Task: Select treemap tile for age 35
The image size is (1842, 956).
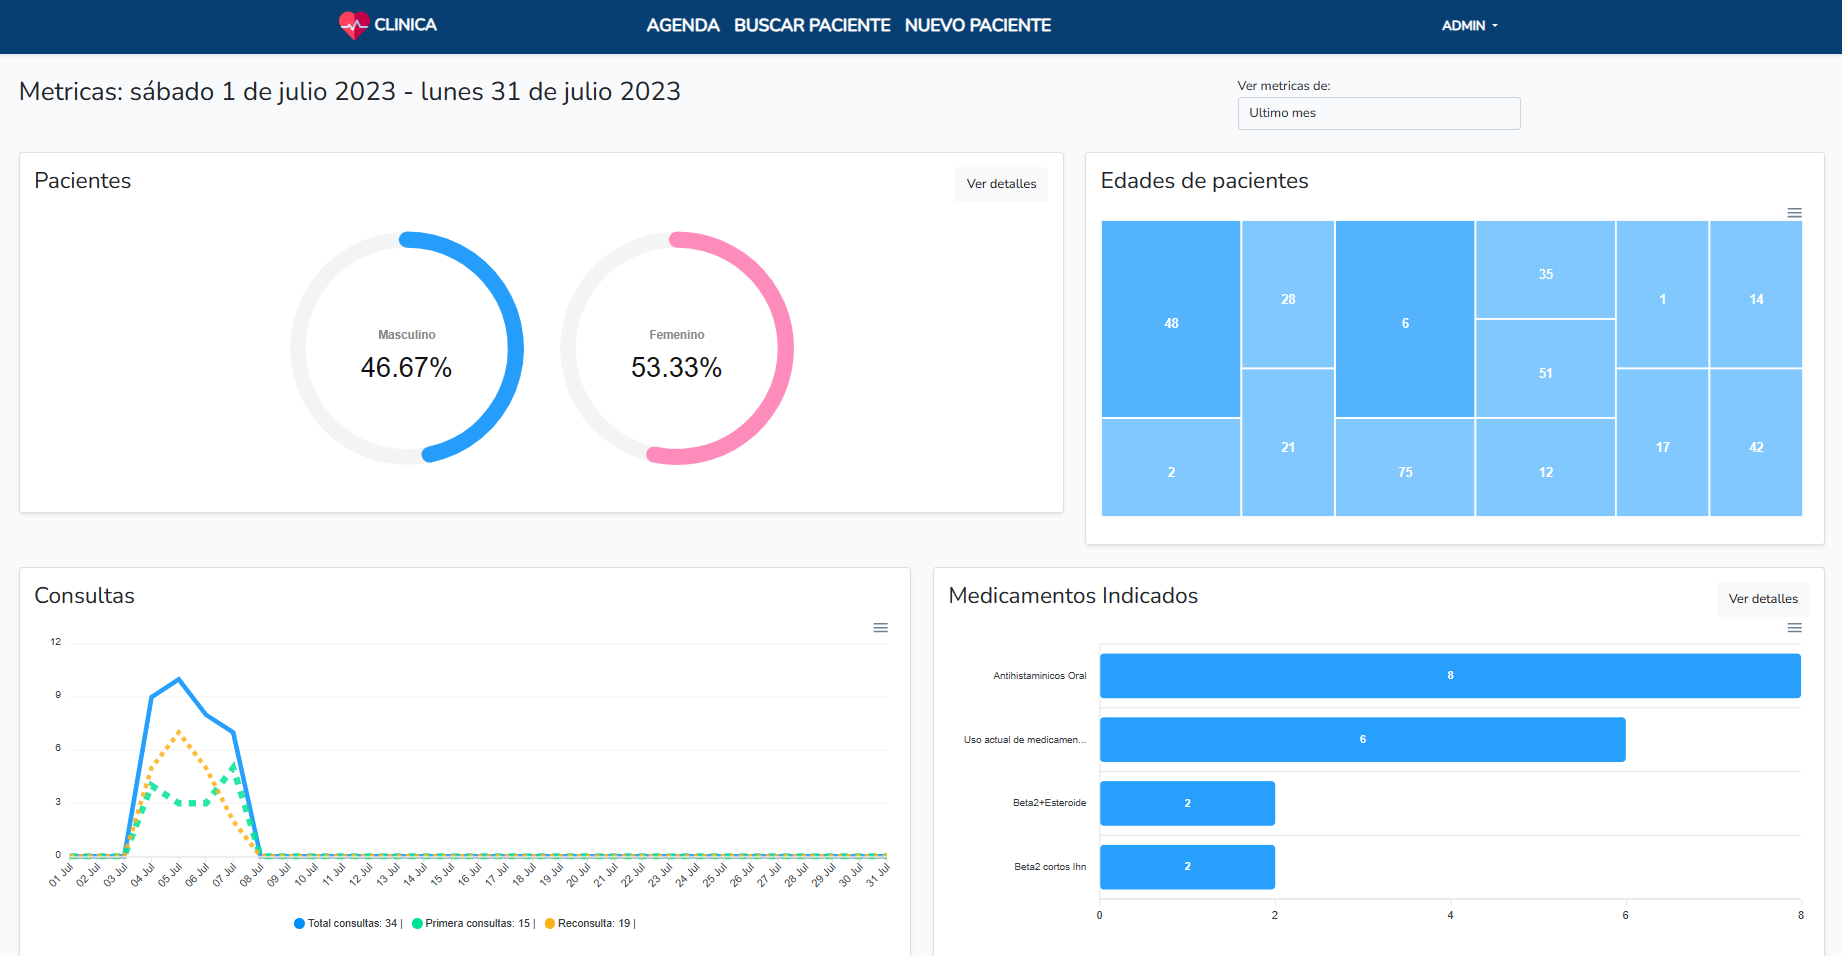Action: coord(1545,270)
